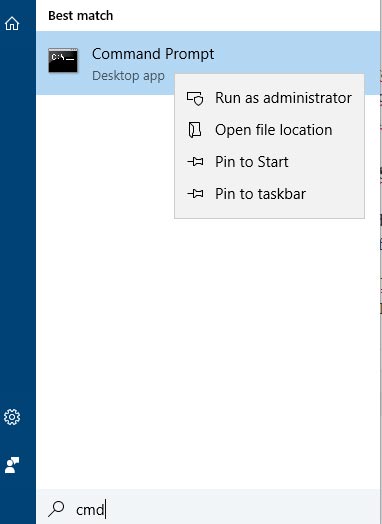Click the folder icon beside Open file location

pyautogui.click(x=195, y=130)
